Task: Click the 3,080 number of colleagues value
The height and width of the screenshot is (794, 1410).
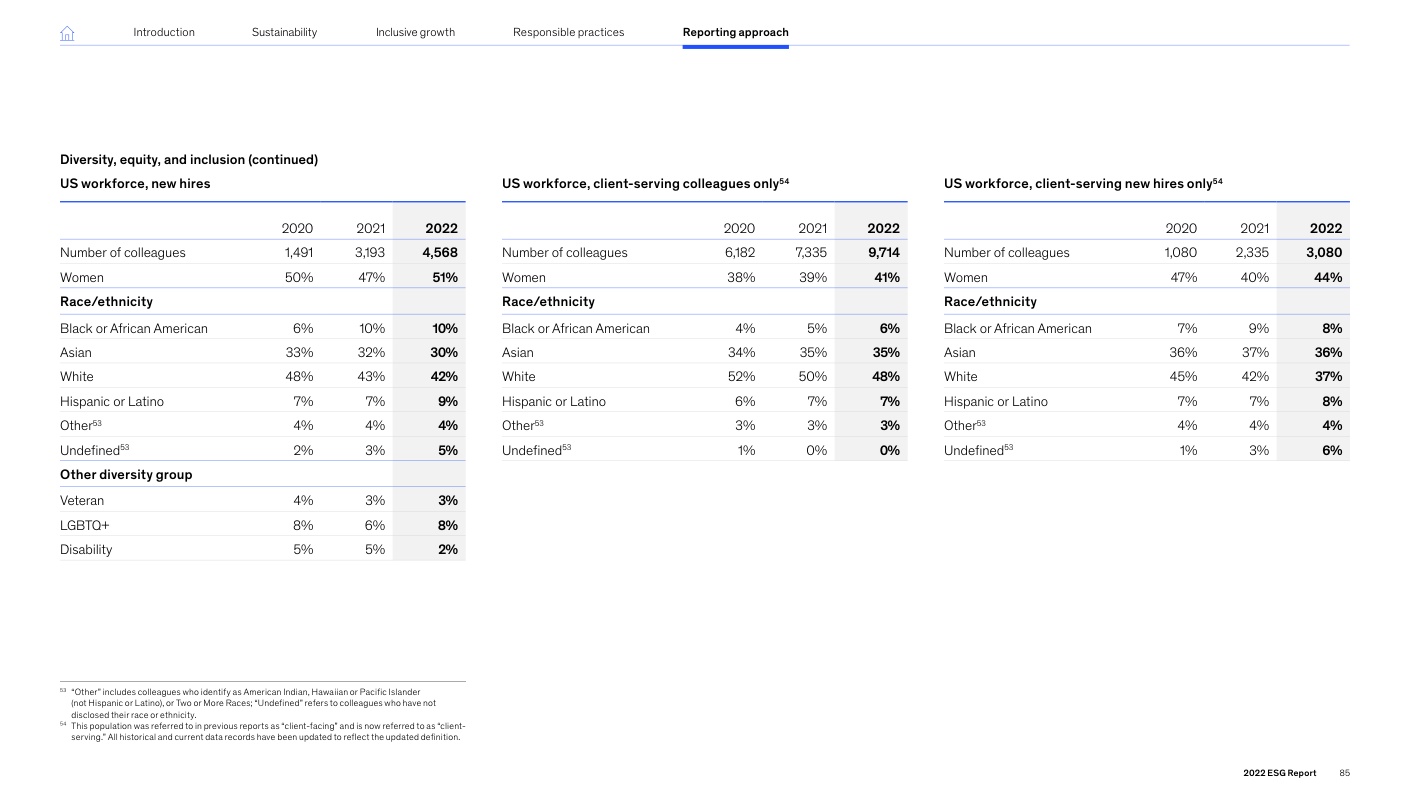Action: pyautogui.click(x=1324, y=253)
